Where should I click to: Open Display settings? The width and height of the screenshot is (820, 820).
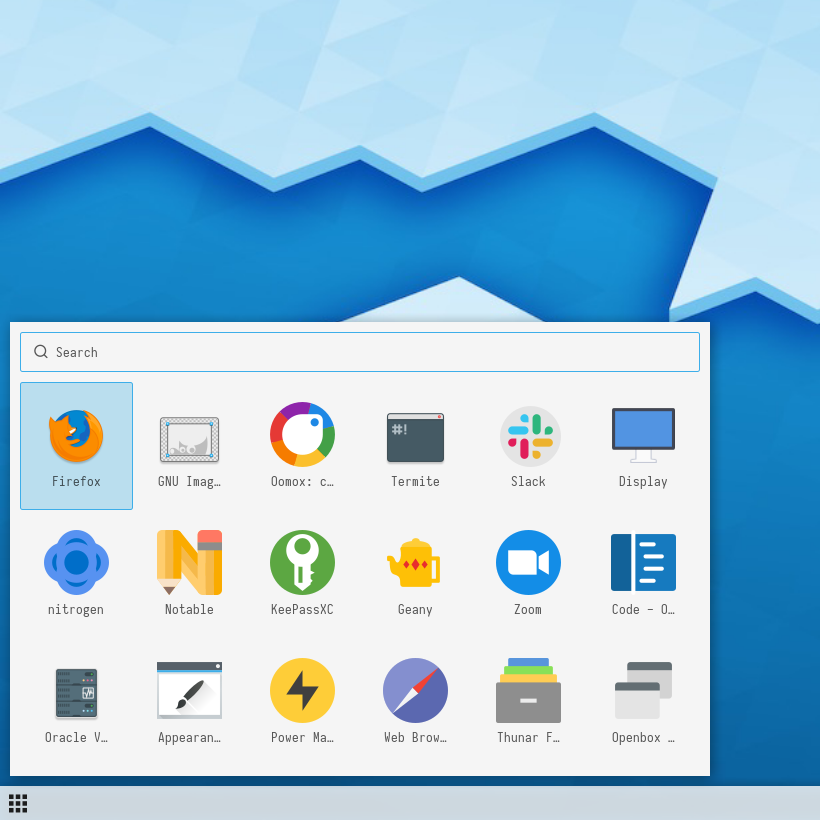pyautogui.click(x=643, y=446)
